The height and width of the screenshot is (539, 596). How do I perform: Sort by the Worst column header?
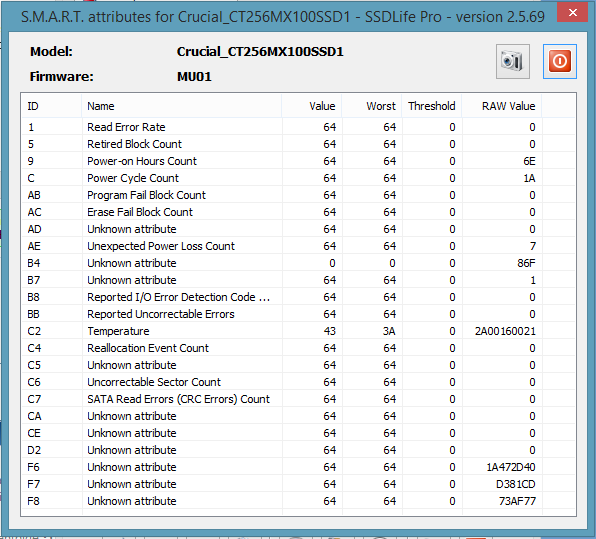pos(371,106)
